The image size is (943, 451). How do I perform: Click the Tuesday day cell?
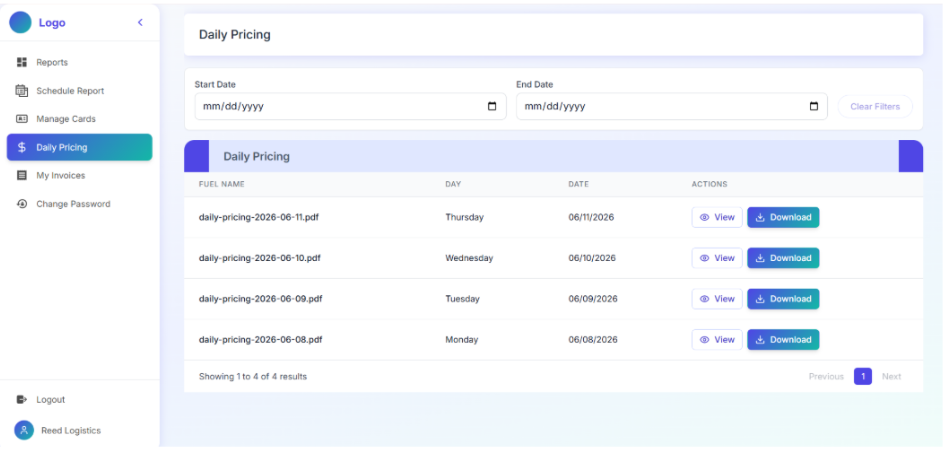[x=462, y=299]
